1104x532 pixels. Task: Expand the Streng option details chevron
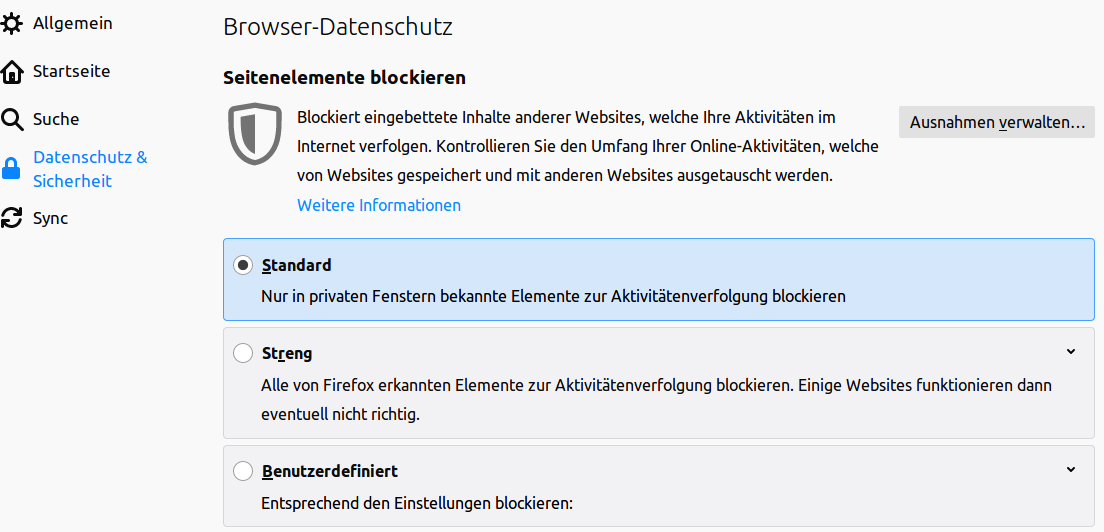click(1071, 352)
